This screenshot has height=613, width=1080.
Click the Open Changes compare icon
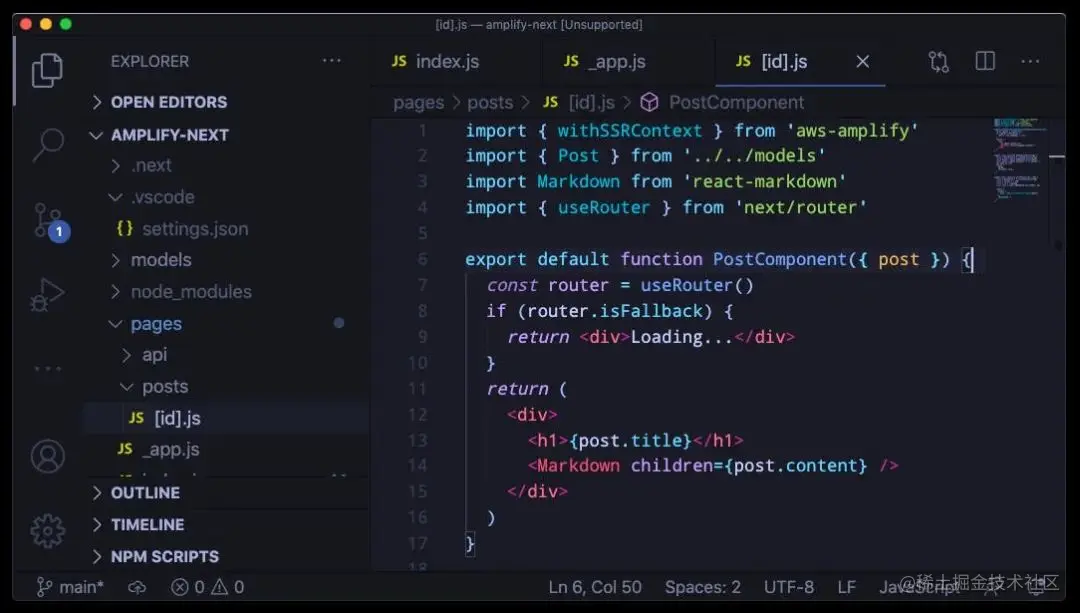(938, 62)
